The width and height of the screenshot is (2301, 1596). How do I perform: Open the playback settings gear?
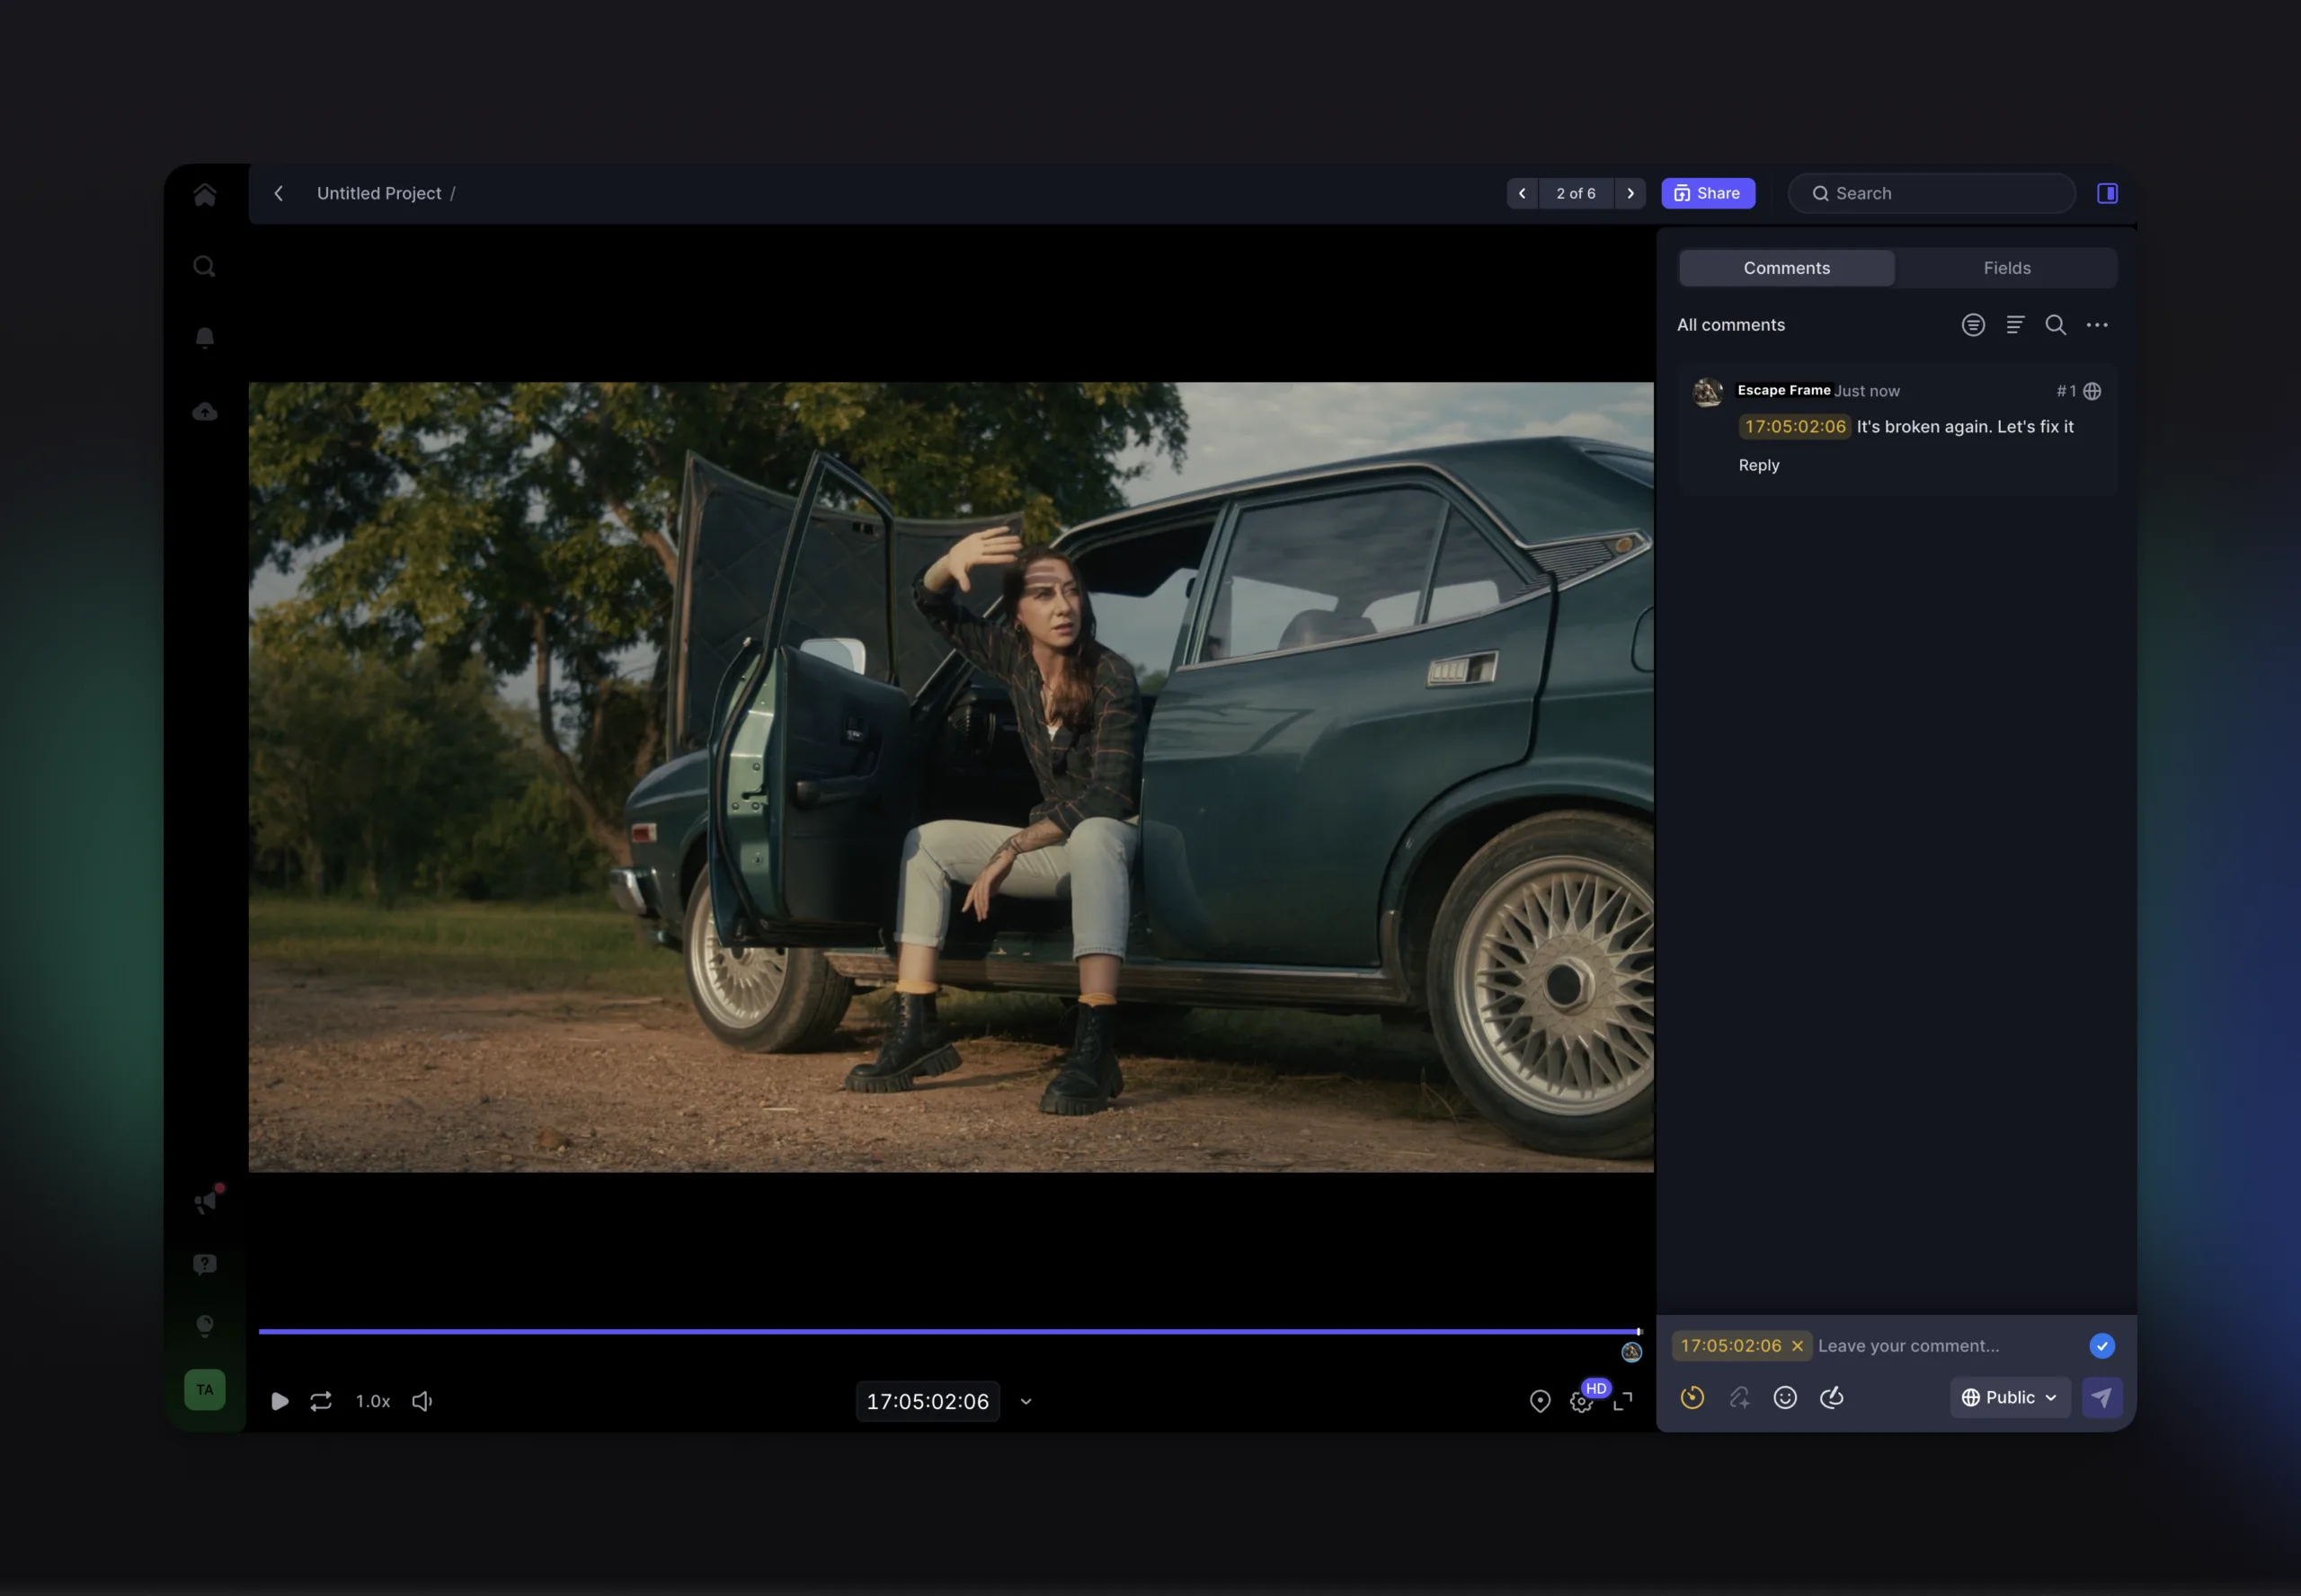click(x=1580, y=1401)
